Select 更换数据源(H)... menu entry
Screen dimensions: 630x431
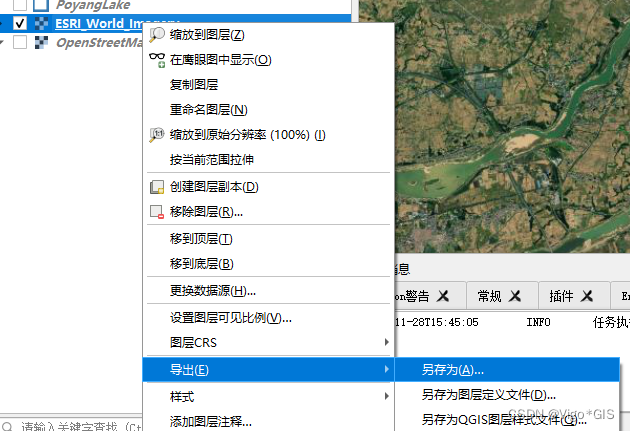pyautogui.click(x=269, y=290)
